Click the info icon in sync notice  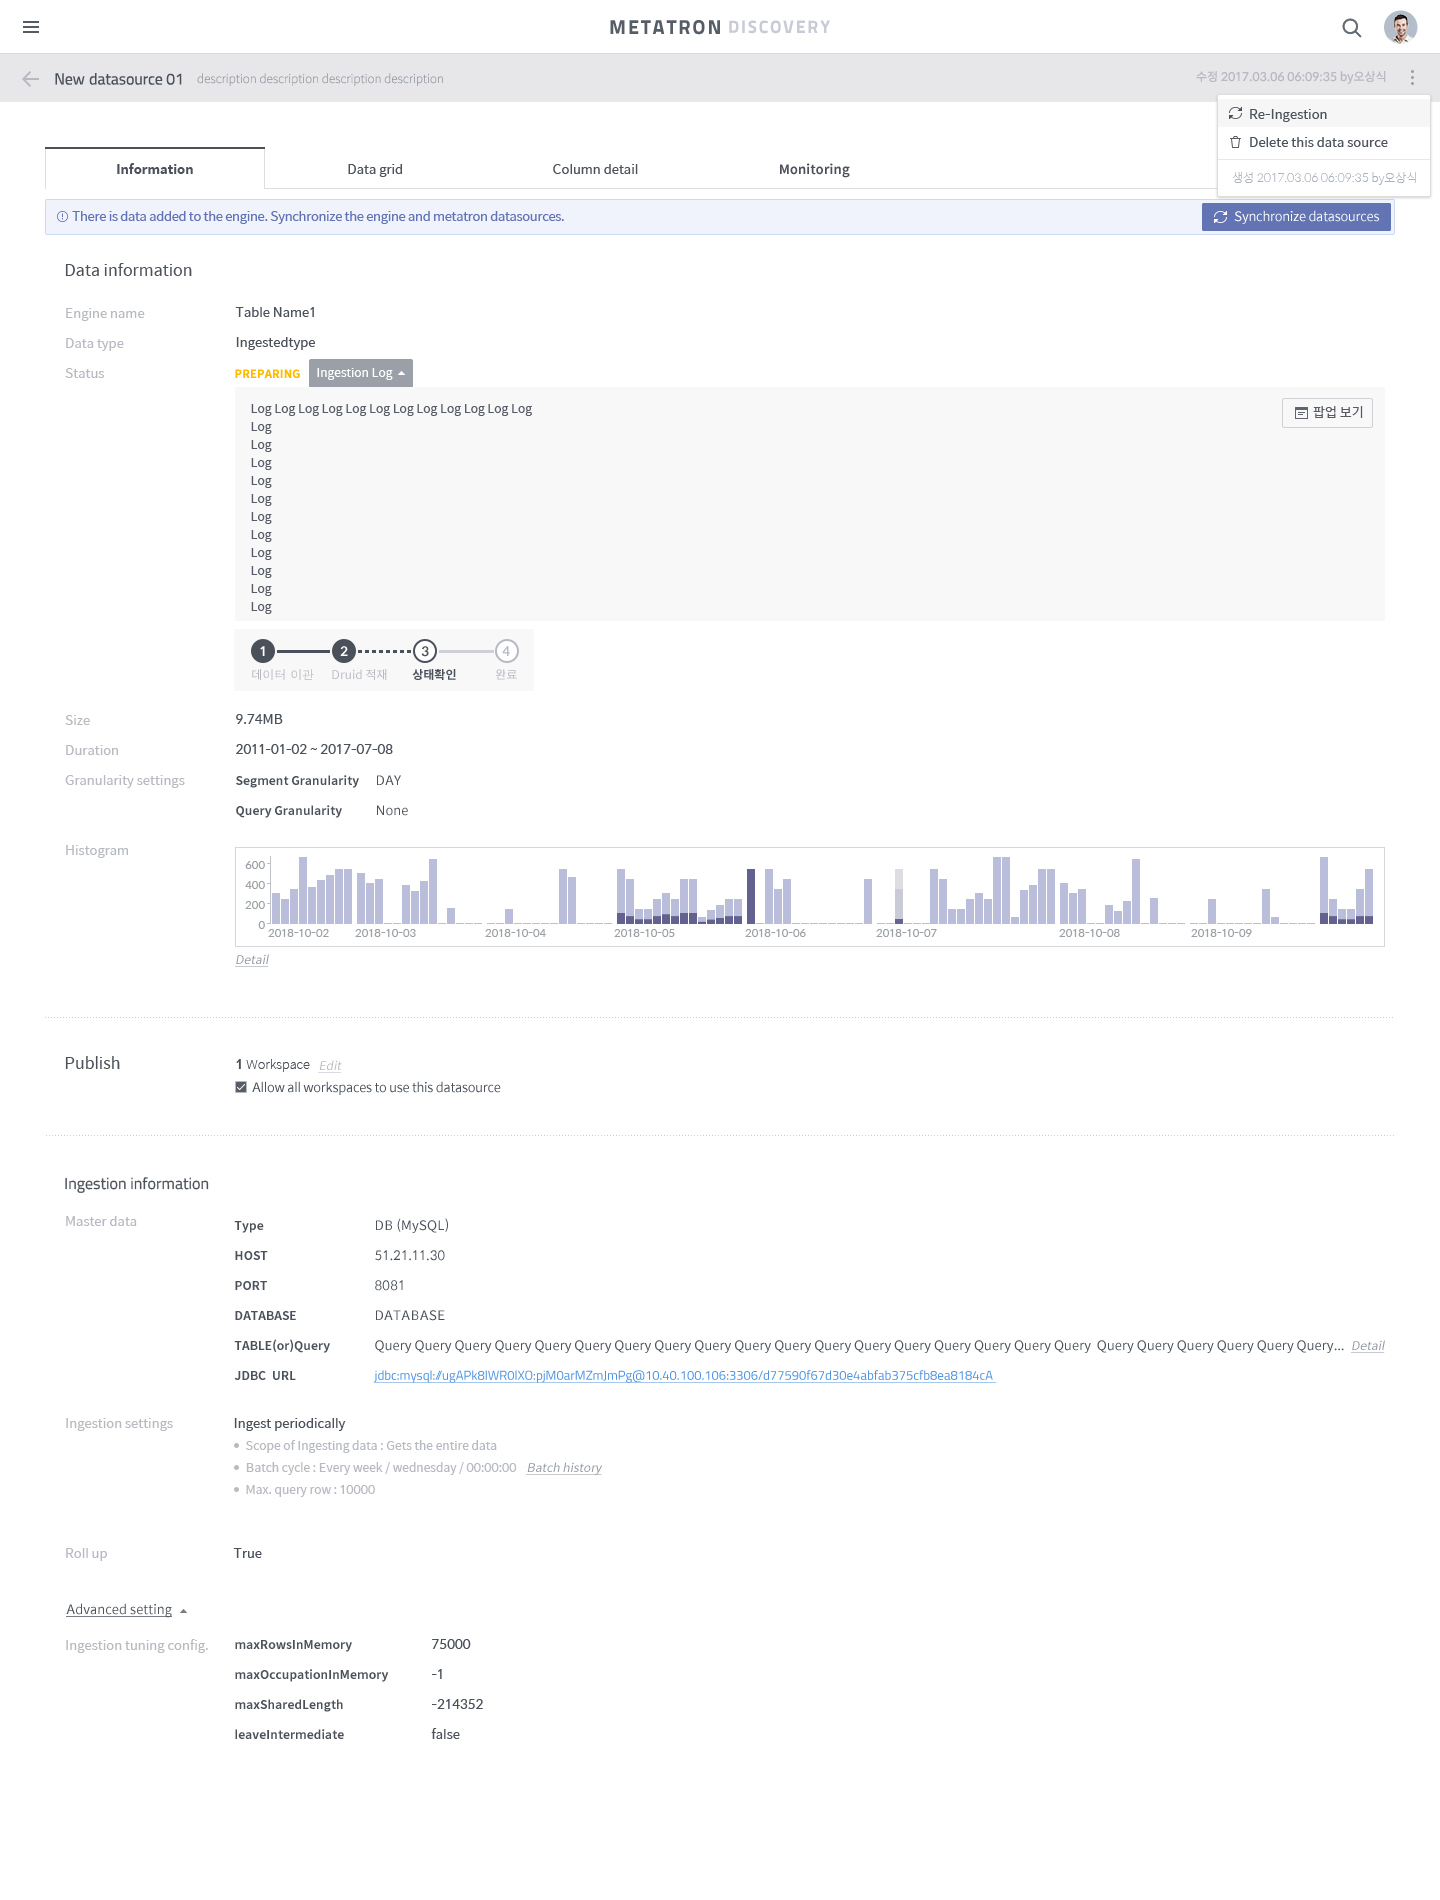click(62, 217)
